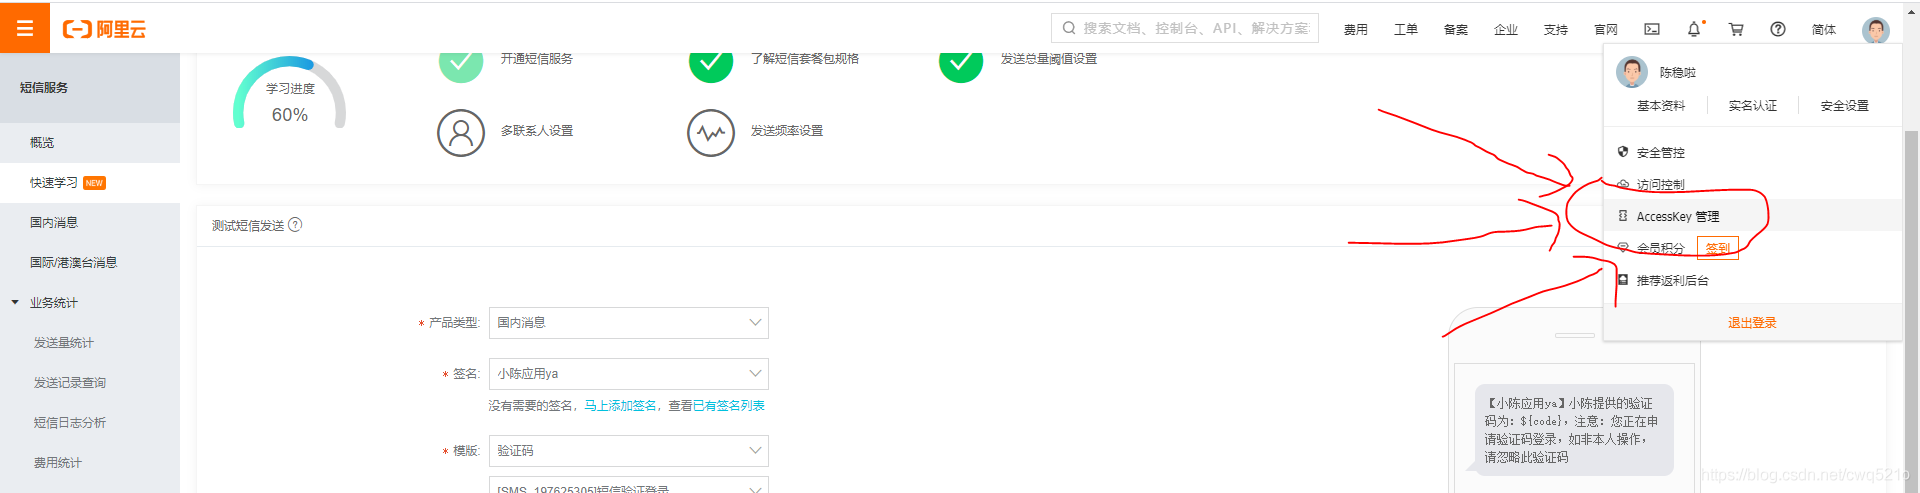Open the orange hamburger menu
The width and height of the screenshot is (1920, 493).
coord(25,28)
